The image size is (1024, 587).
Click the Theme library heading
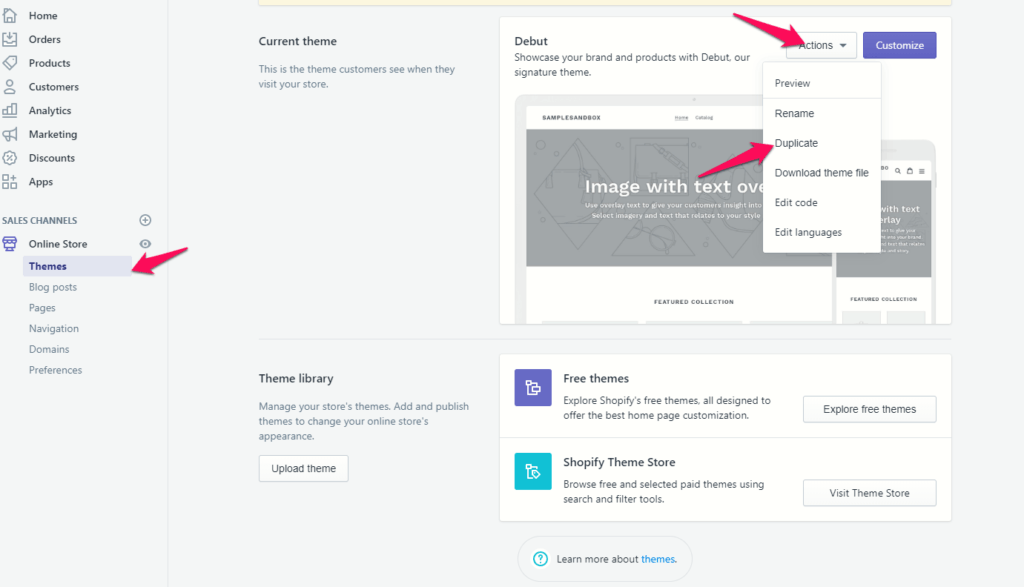[296, 378]
